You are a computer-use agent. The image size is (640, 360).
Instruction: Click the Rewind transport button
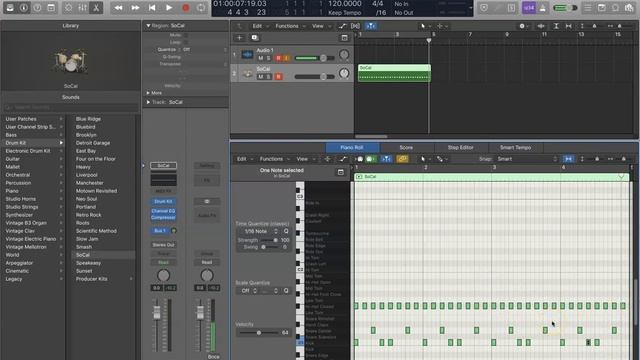click(118, 8)
